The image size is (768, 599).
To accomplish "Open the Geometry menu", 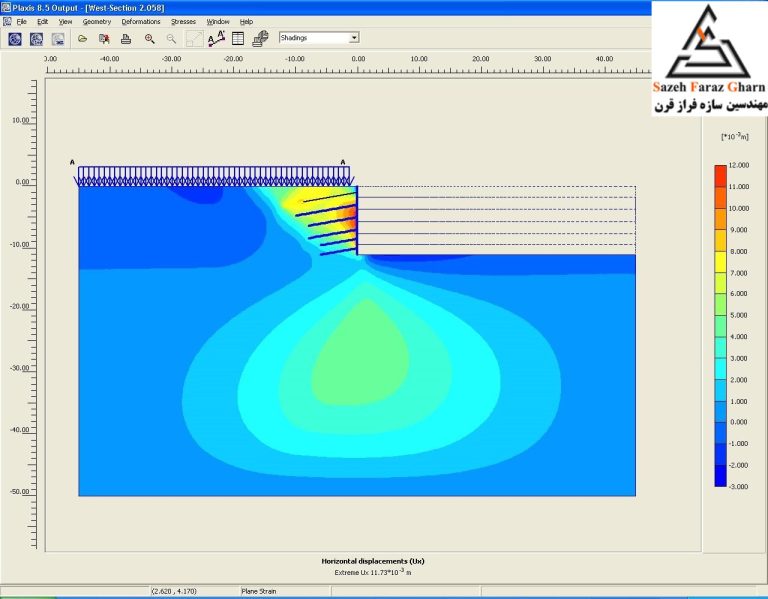I will coord(96,22).
